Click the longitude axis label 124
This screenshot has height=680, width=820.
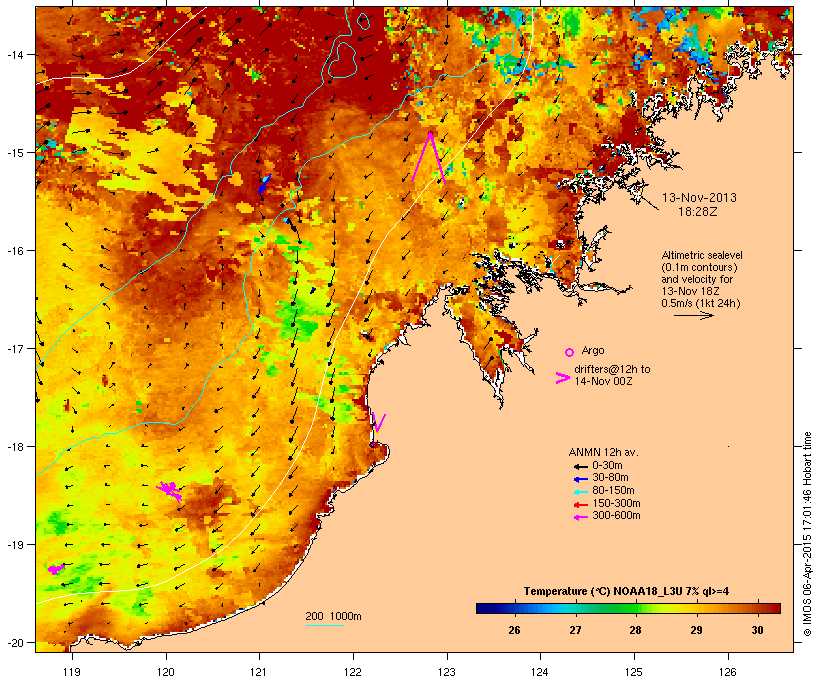coord(540,672)
